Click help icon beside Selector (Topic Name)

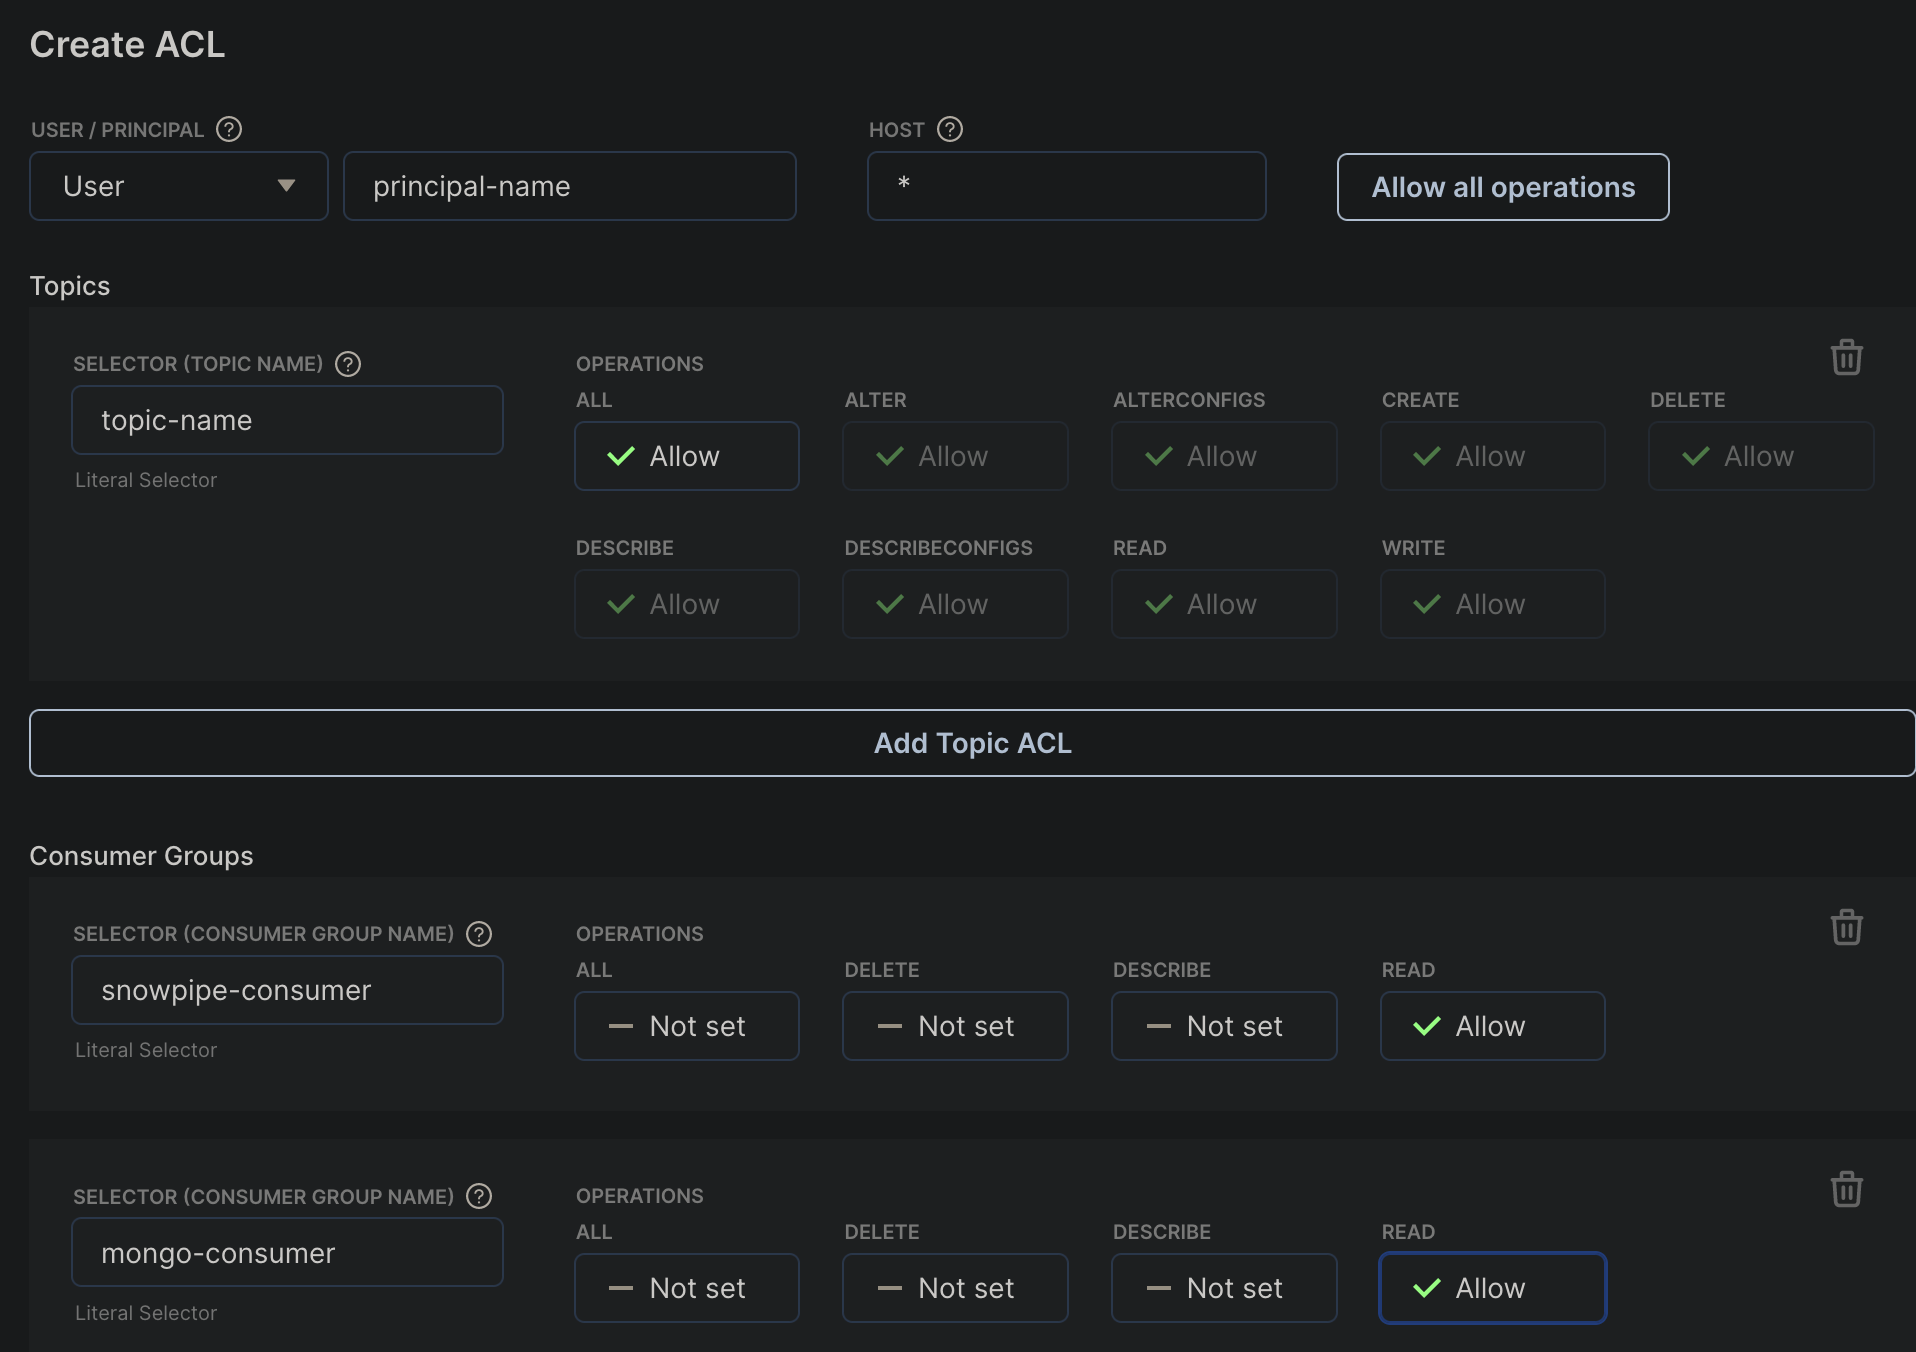[348, 364]
